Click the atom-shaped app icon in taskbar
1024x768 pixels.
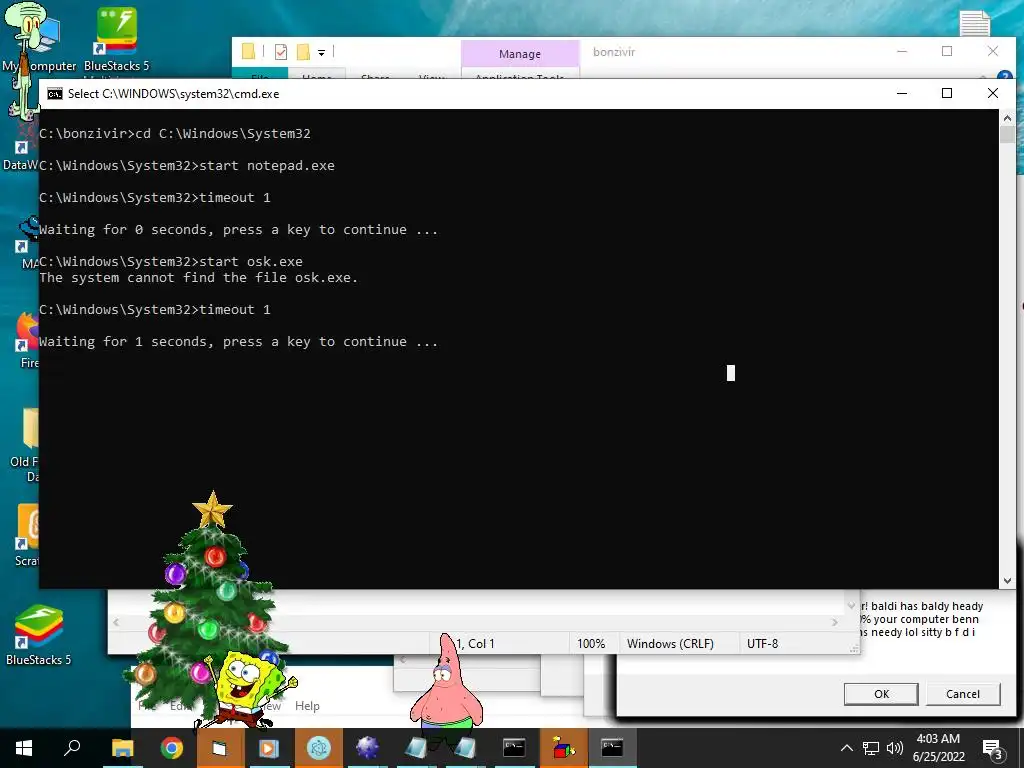[x=319, y=748]
